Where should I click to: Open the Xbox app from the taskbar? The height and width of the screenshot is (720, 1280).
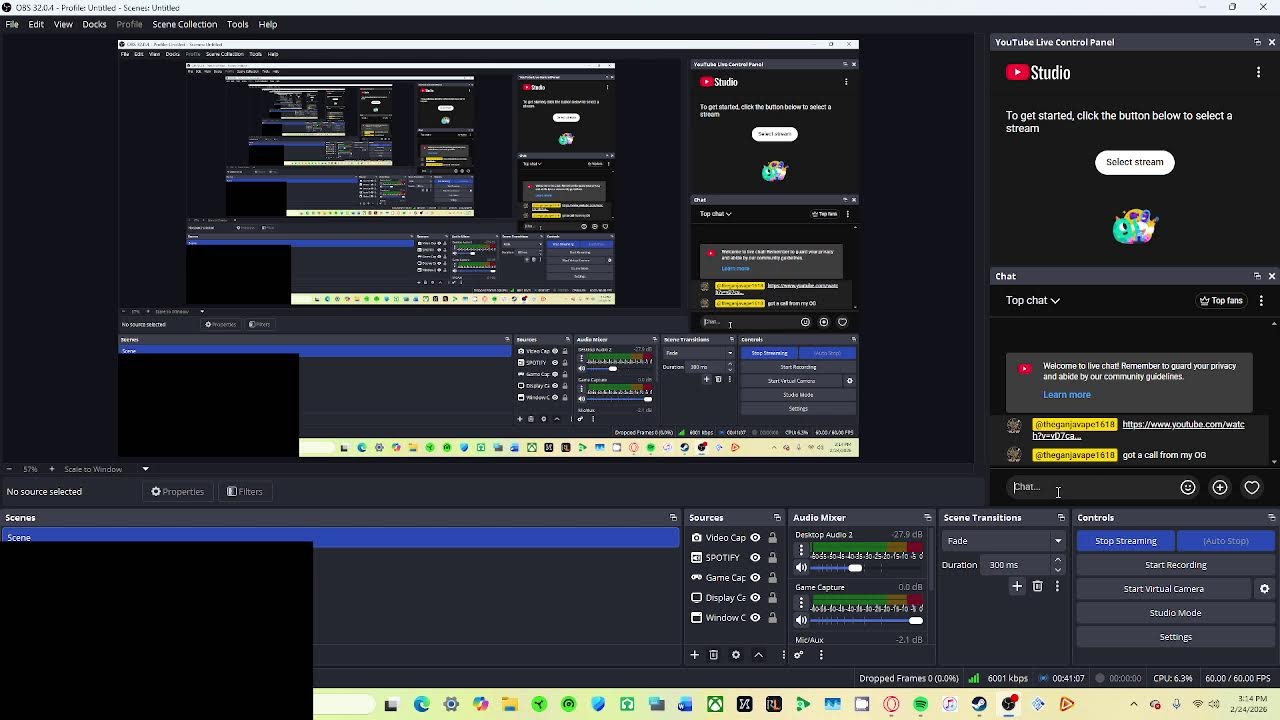click(x=715, y=705)
